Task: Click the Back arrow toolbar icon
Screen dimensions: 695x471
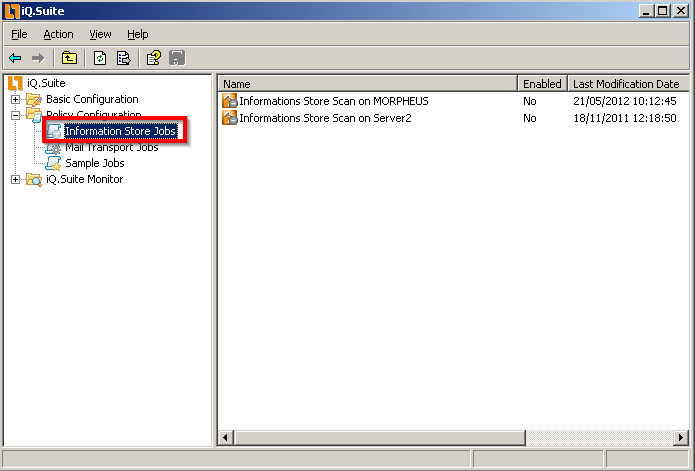Action: (x=15, y=58)
